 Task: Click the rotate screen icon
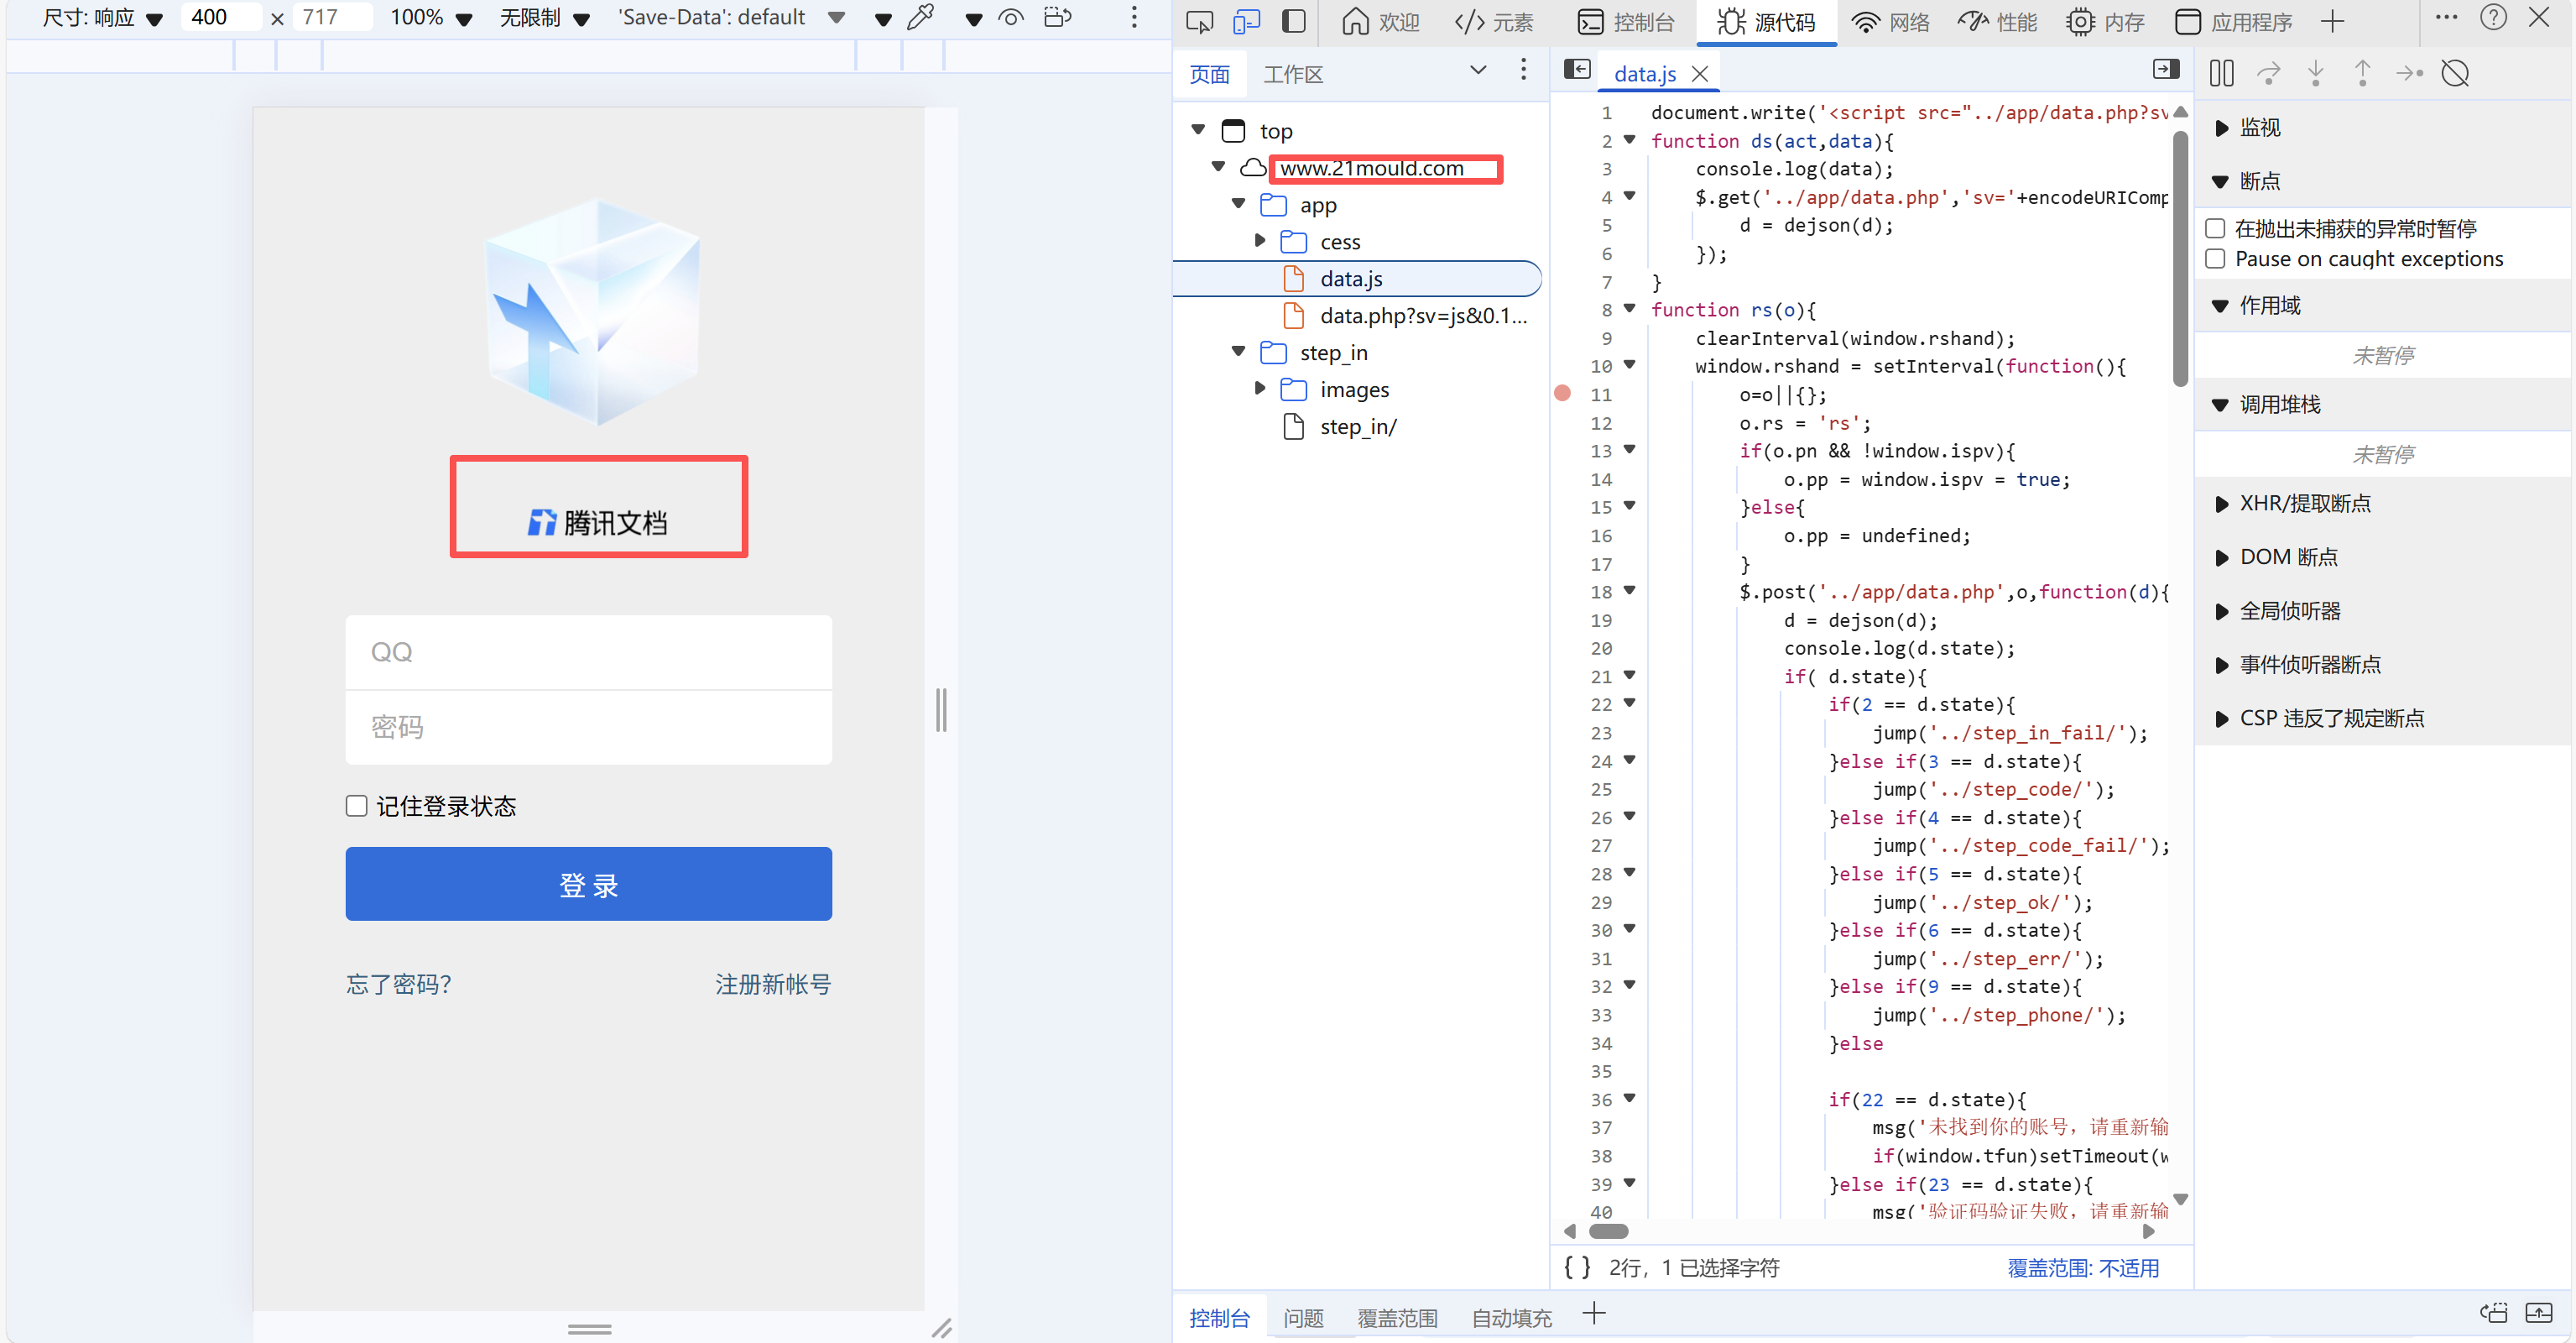point(1057,17)
